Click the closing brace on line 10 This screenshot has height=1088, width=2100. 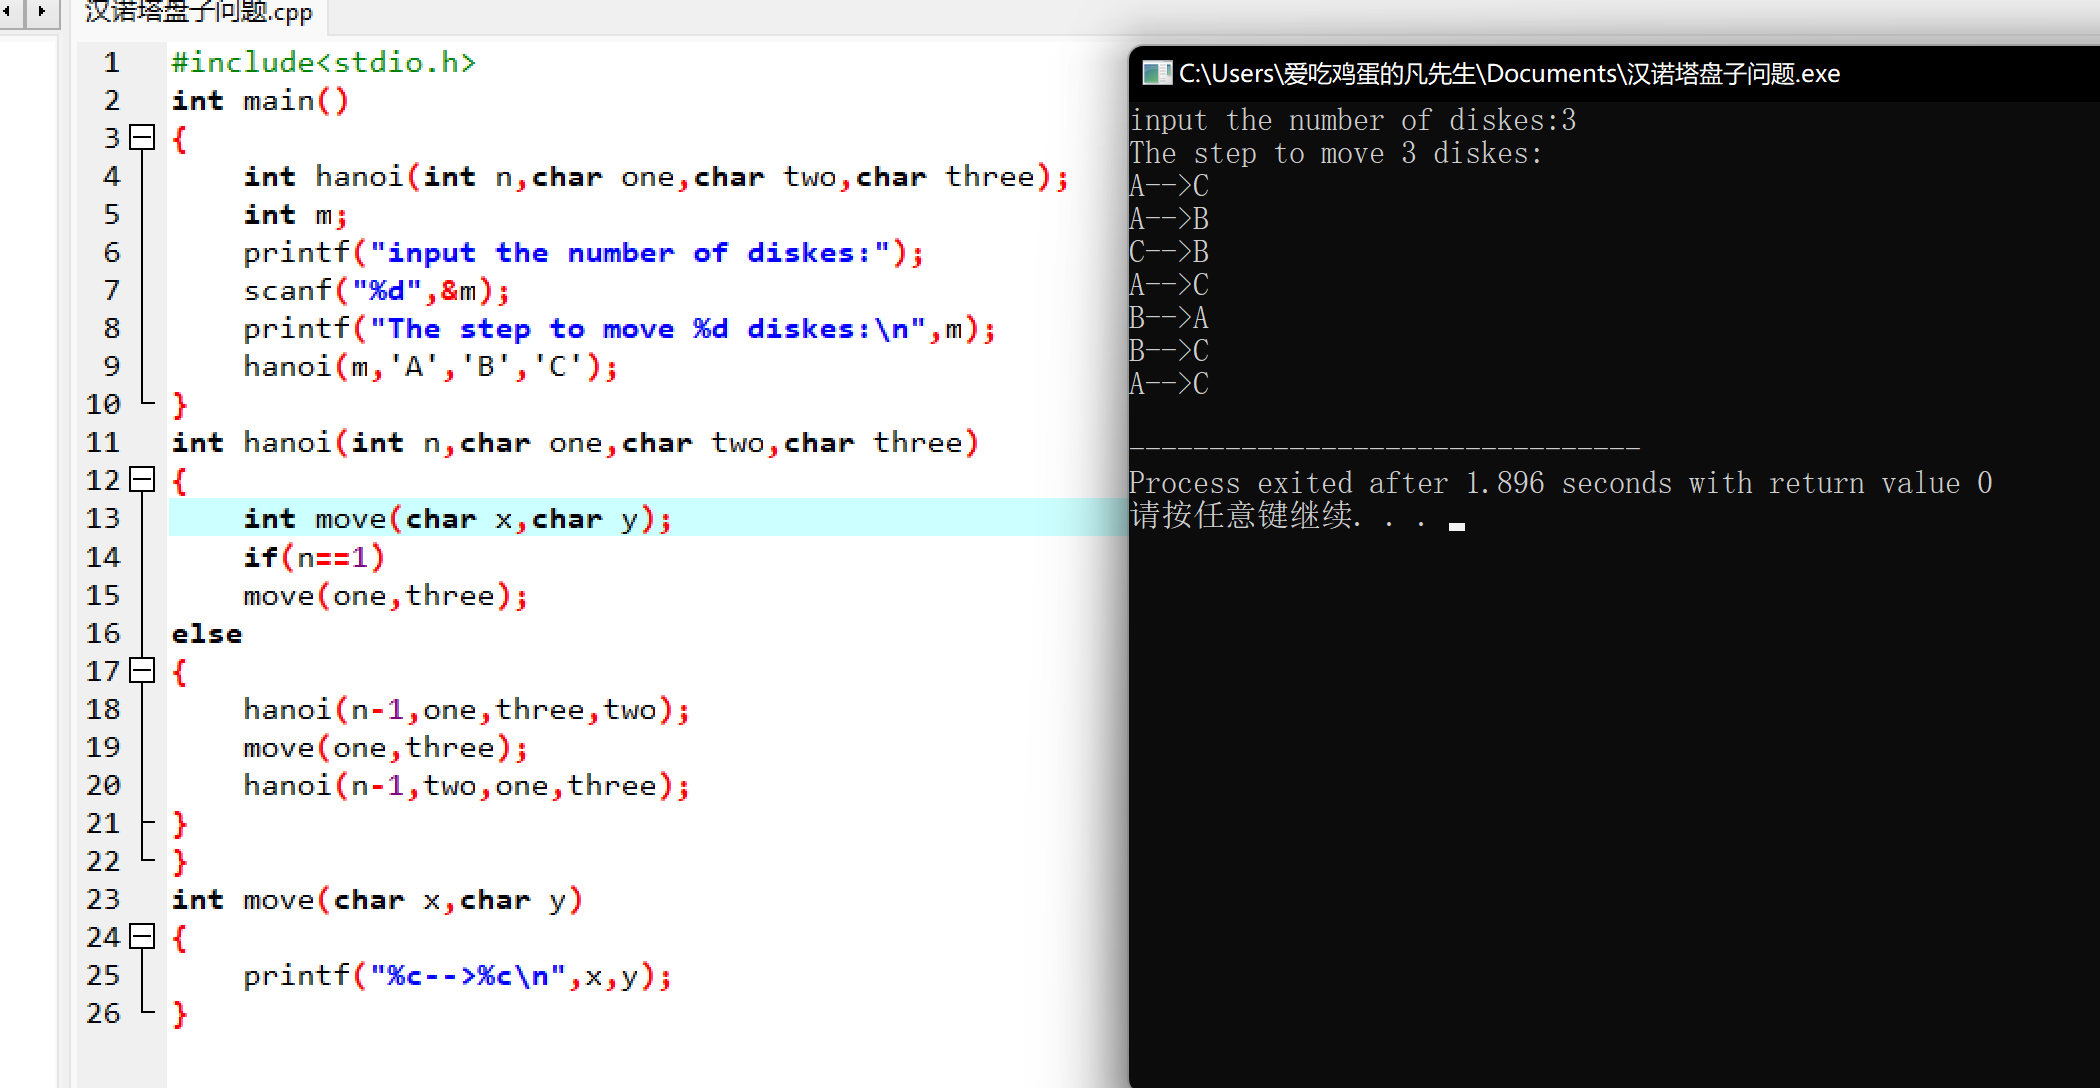pos(180,405)
